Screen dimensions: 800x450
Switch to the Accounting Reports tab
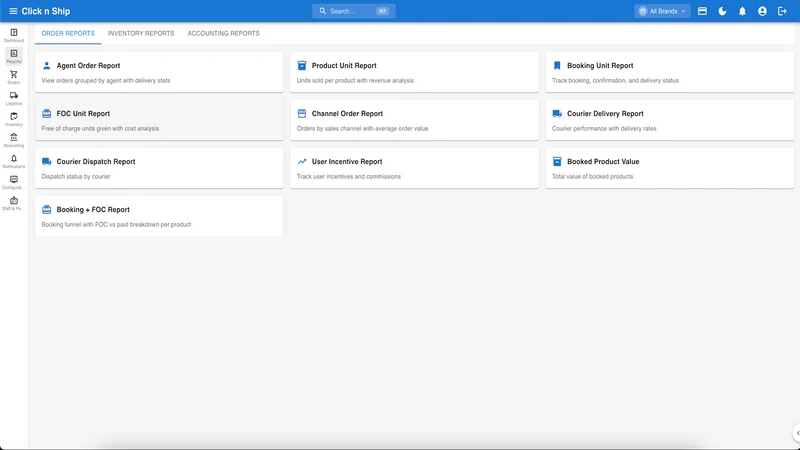coord(223,33)
